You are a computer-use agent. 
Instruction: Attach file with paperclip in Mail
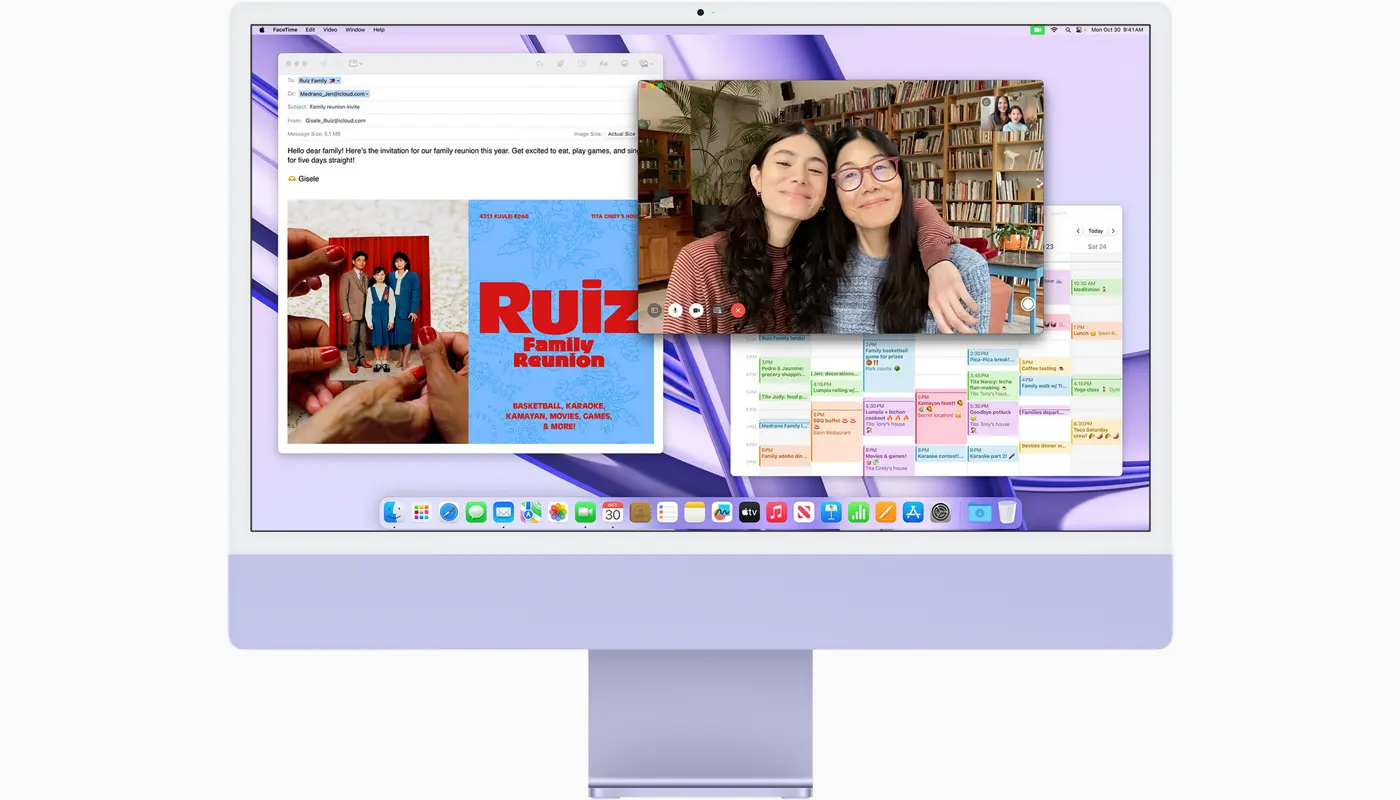[560, 63]
